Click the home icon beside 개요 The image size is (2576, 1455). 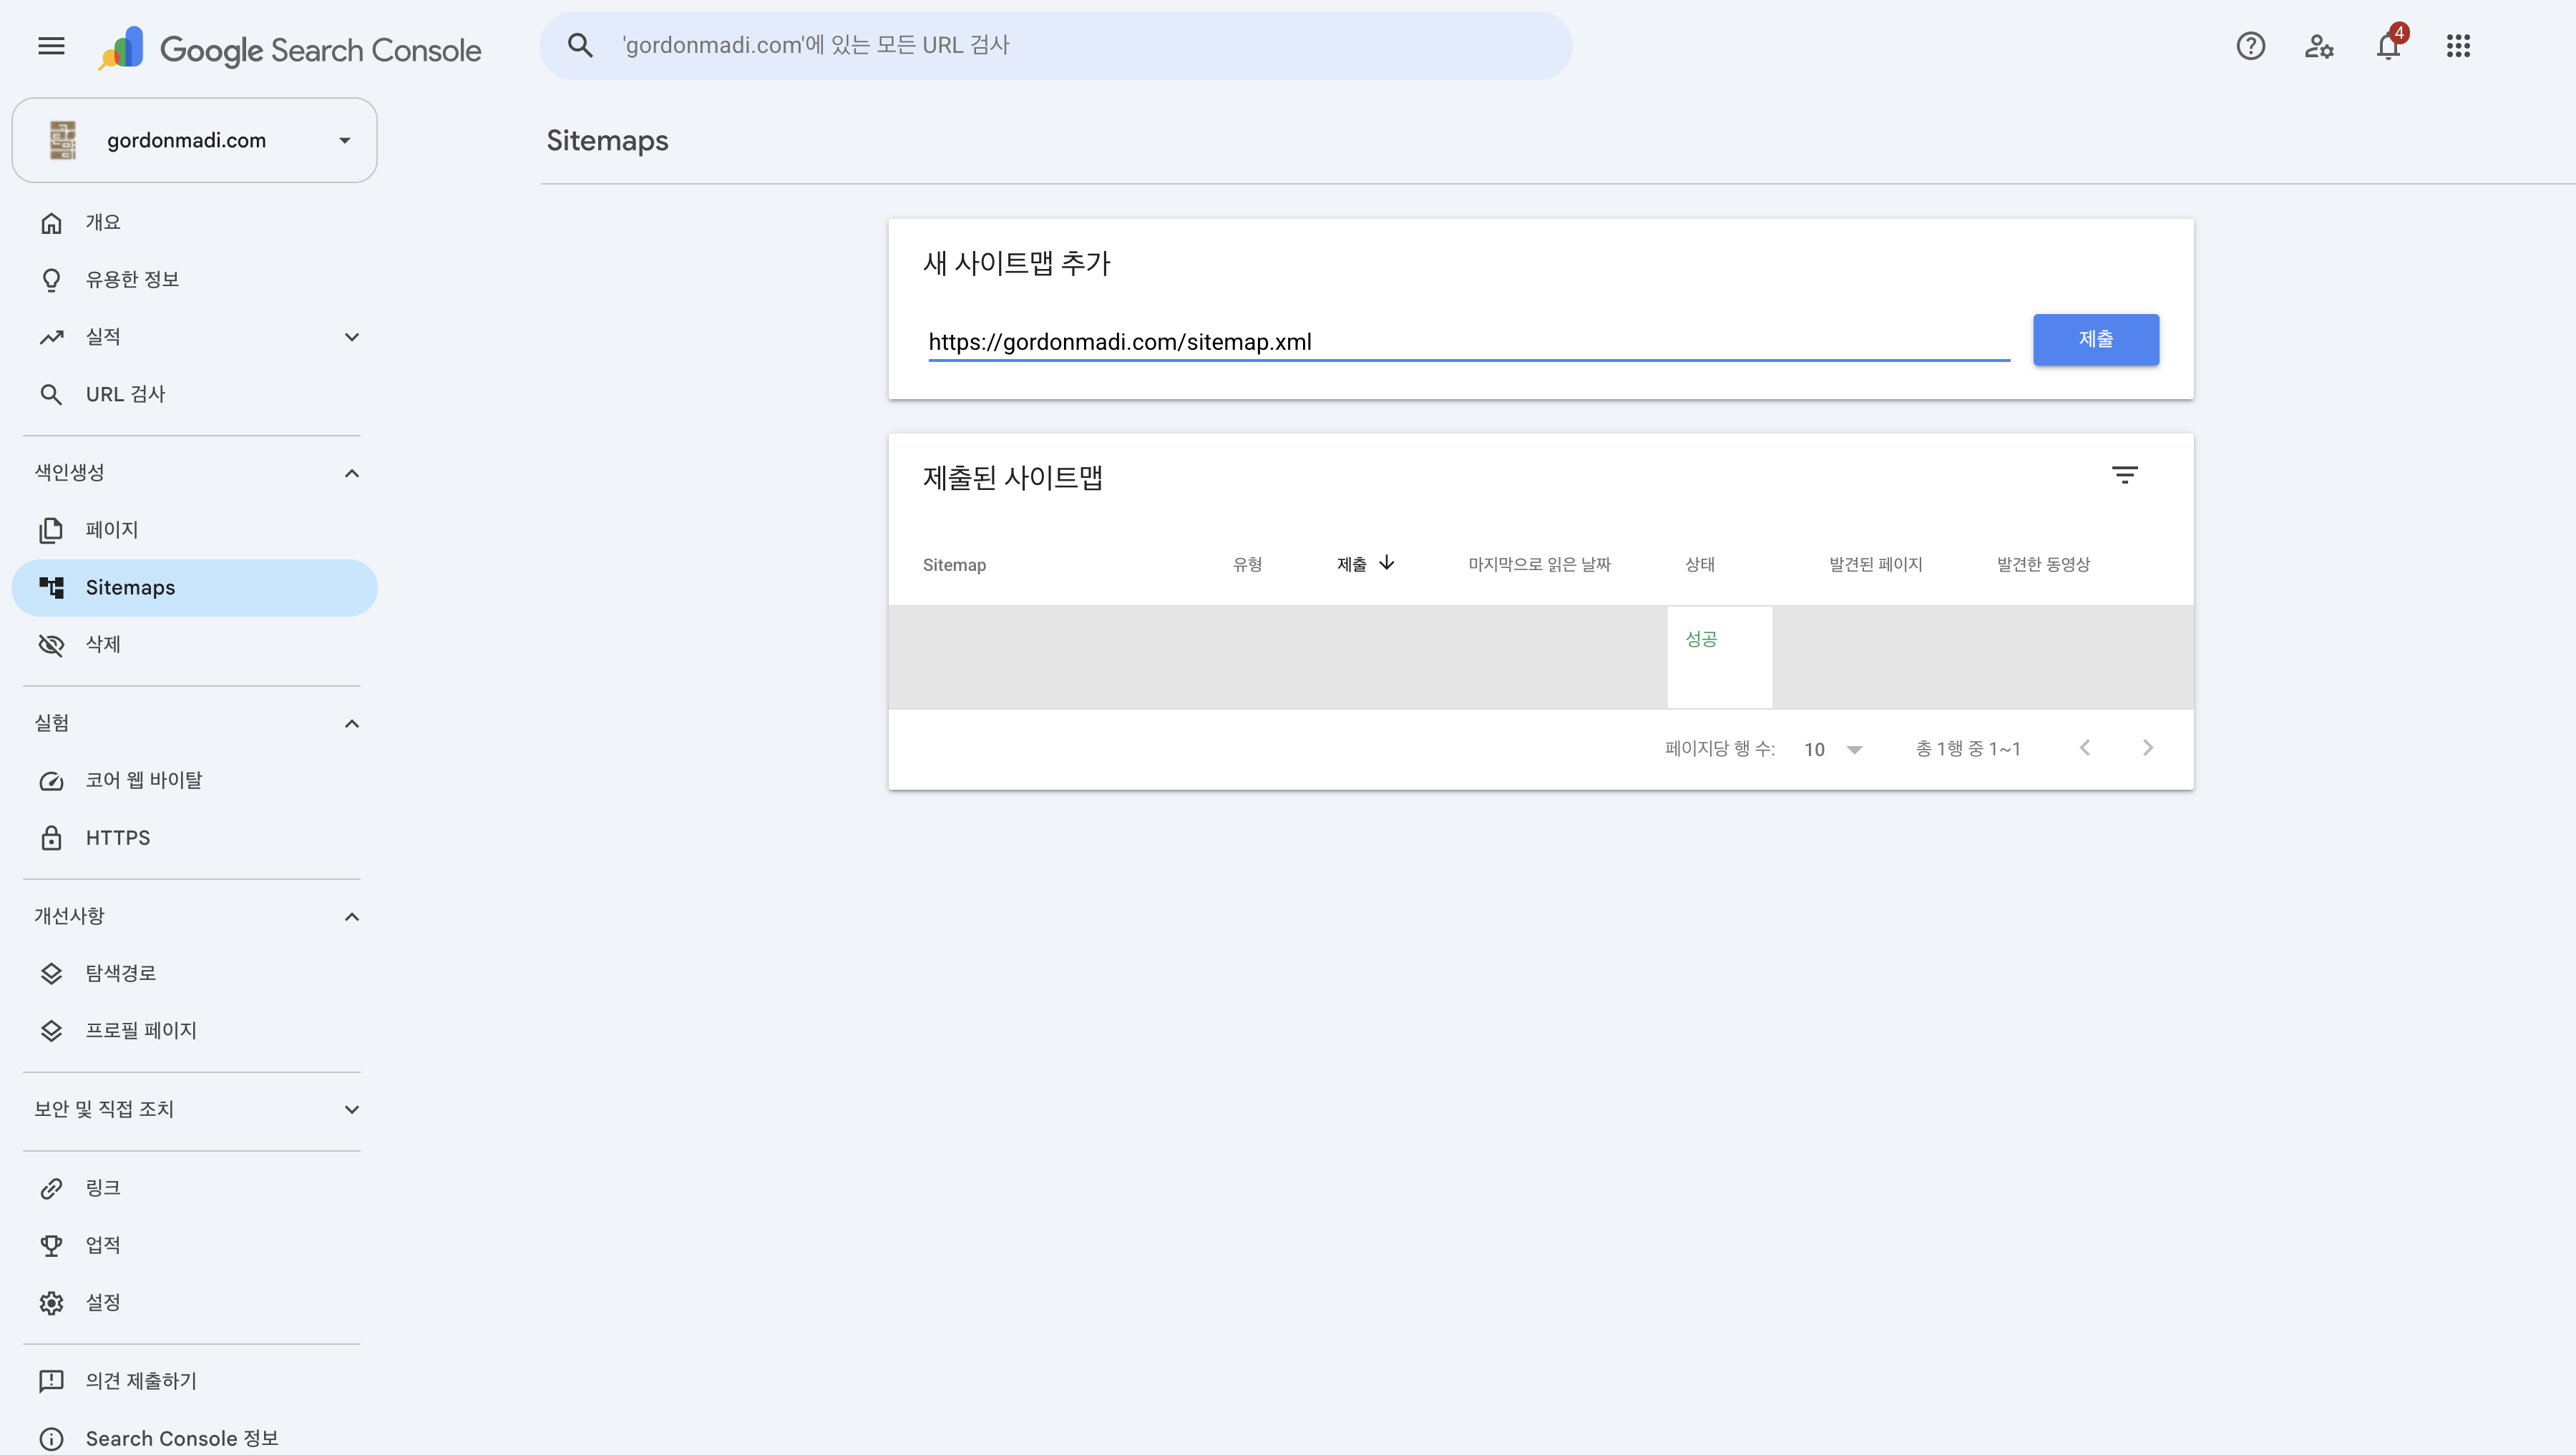pos(51,223)
